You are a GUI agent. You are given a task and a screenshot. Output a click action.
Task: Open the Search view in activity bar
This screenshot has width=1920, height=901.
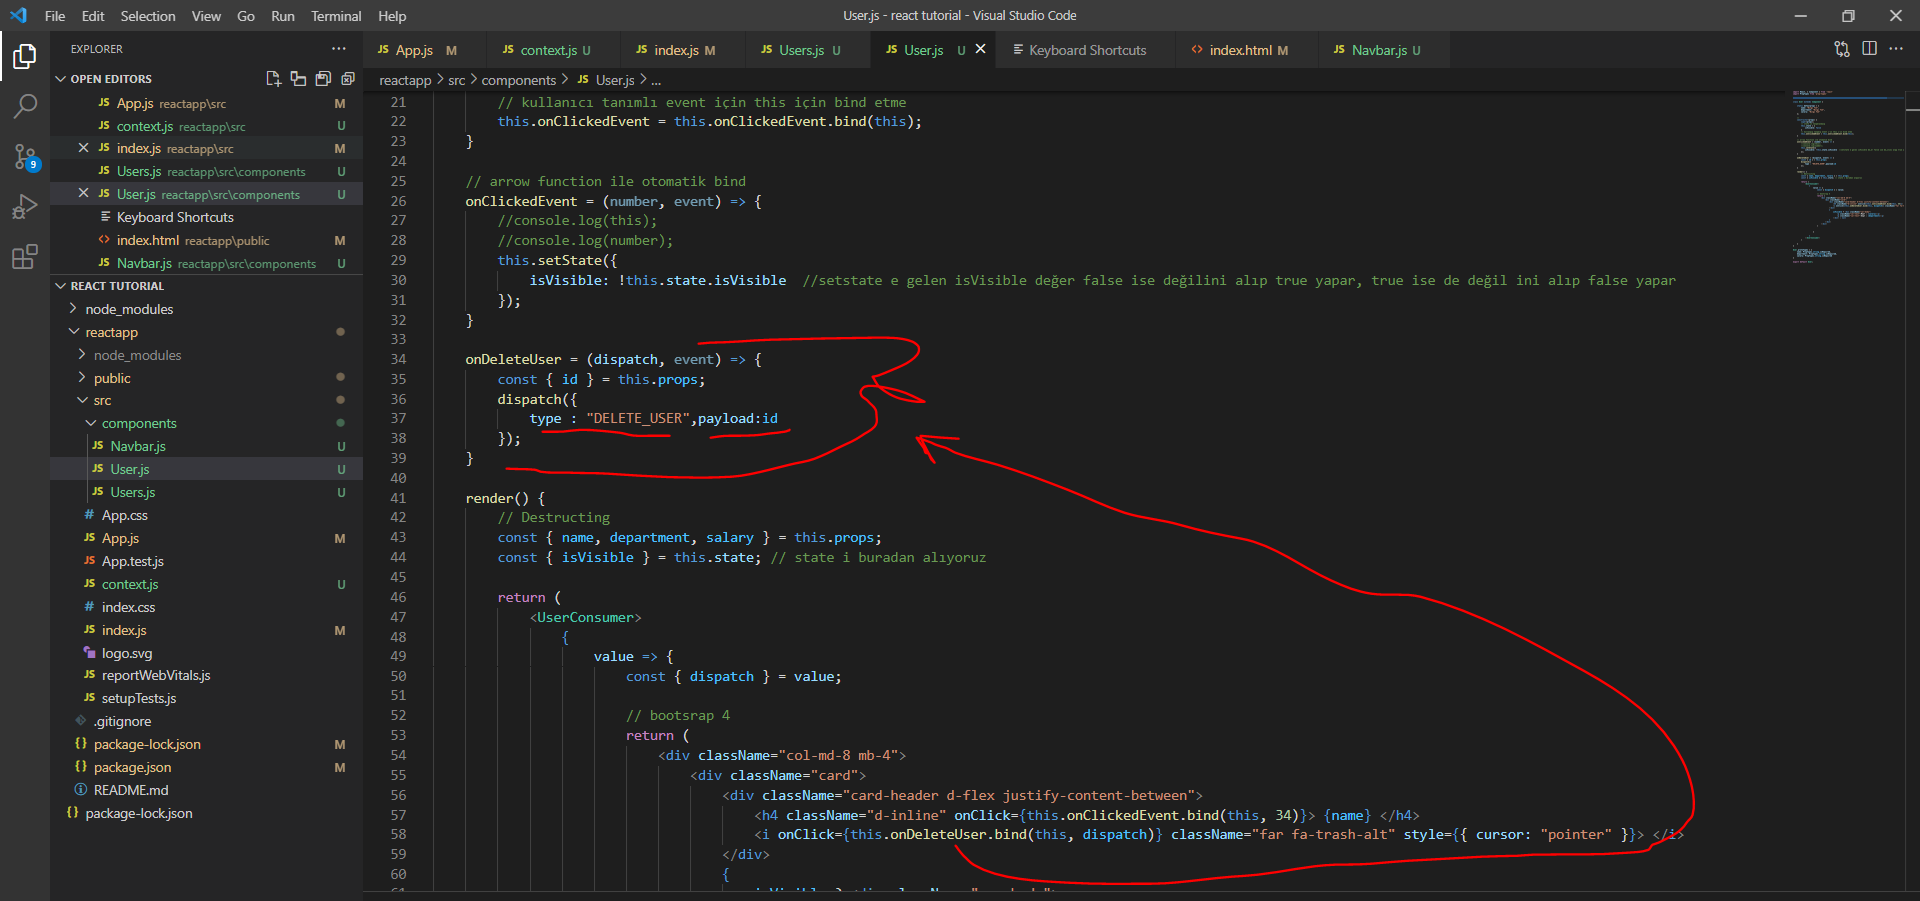click(x=25, y=106)
